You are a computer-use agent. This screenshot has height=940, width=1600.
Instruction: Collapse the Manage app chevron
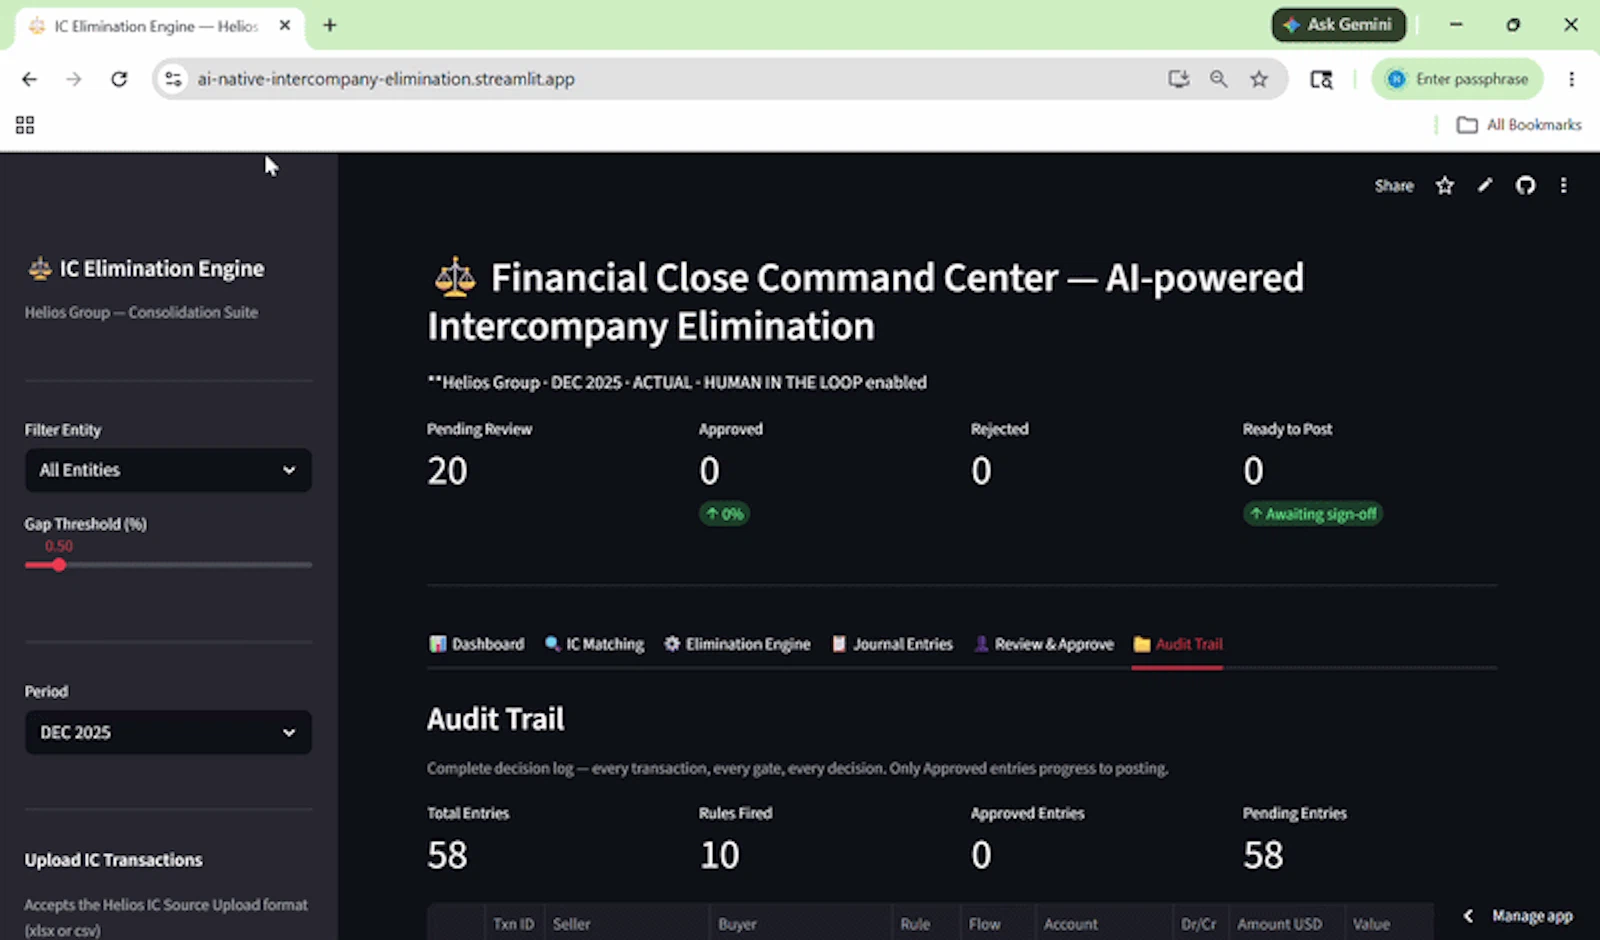click(1468, 916)
